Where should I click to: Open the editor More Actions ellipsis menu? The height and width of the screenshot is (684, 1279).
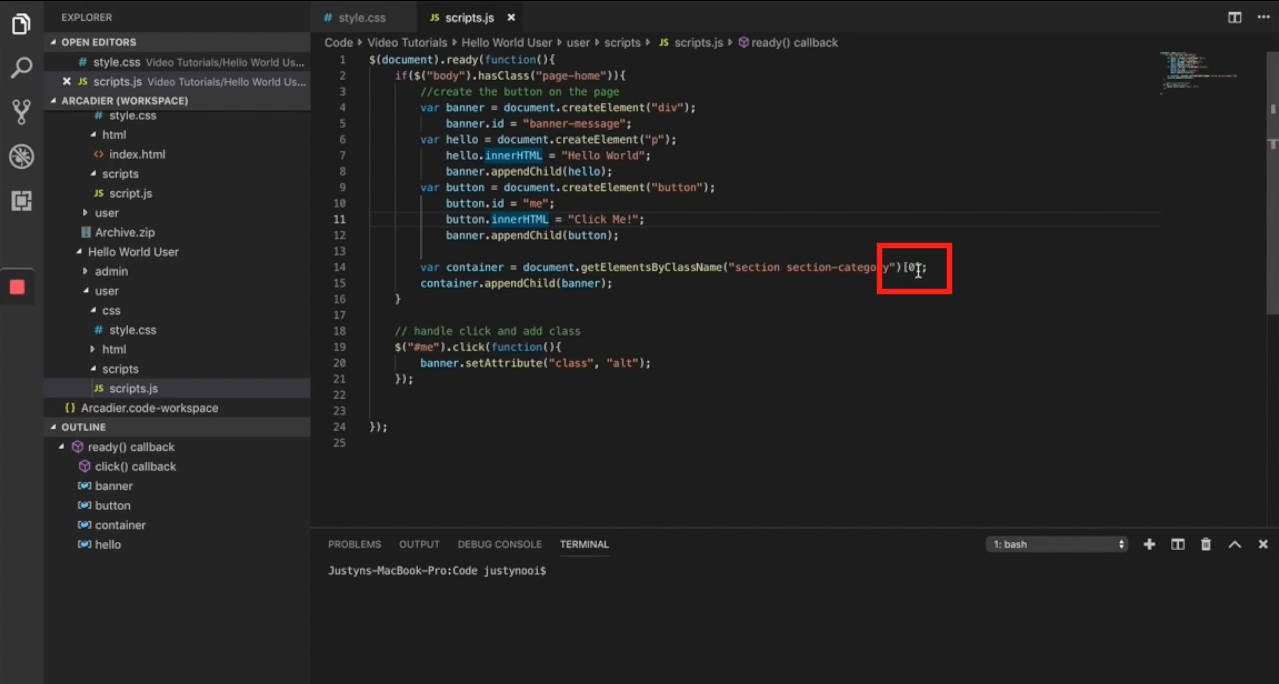[x=1264, y=18]
